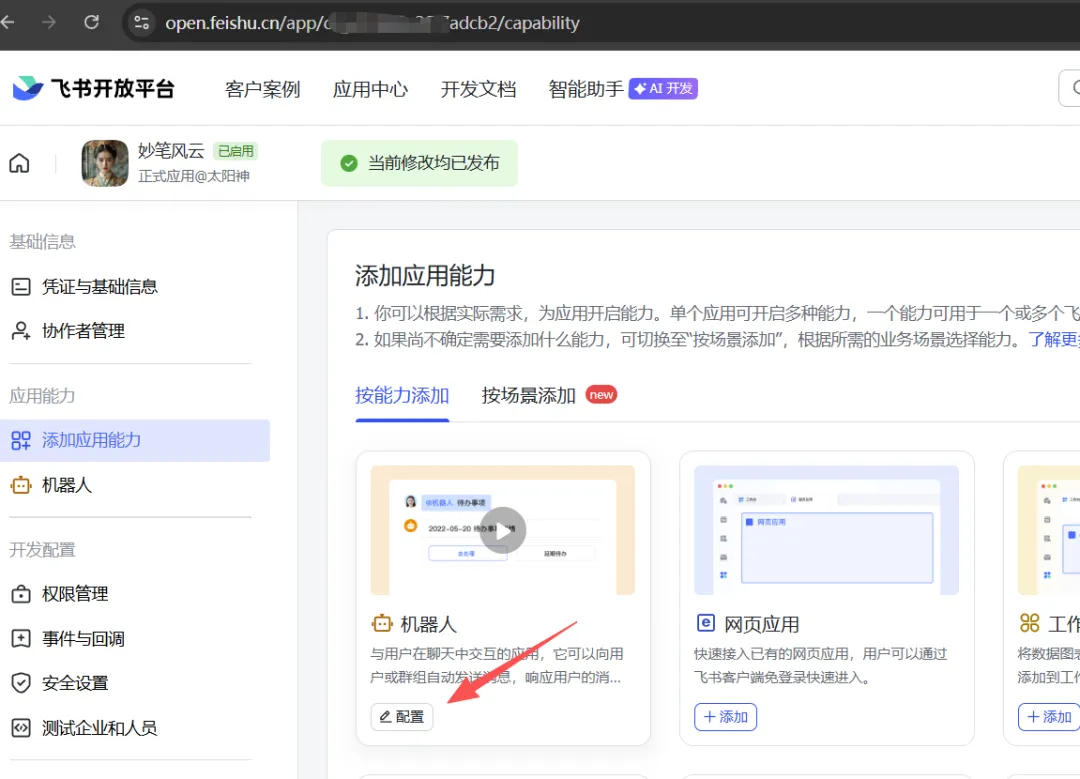Open 应用中心 in top navigation
Viewport: 1080px width, 779px height.
coord(370,89)
